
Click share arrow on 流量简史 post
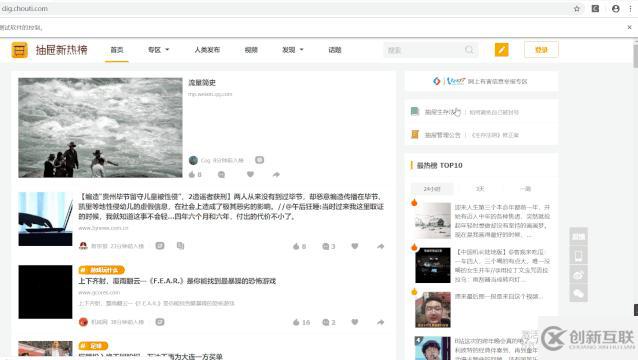[276, 175]
